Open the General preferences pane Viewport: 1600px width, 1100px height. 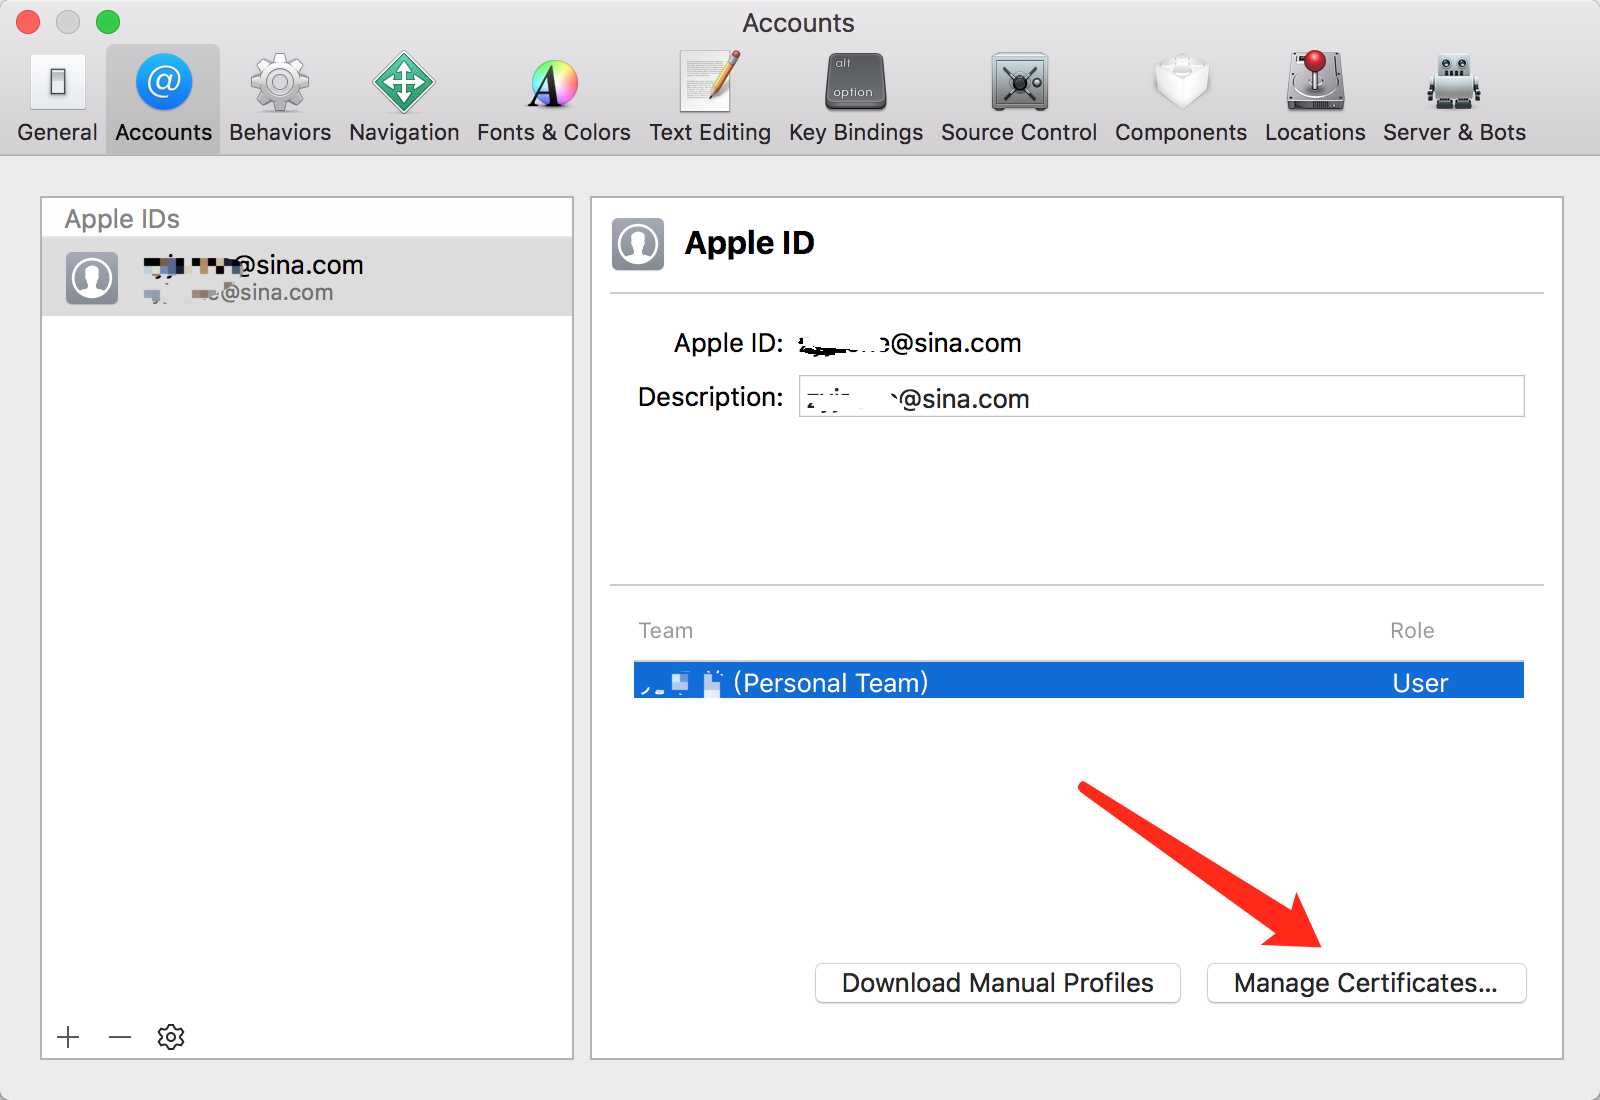pyautogui.click(x=57, y=98)
